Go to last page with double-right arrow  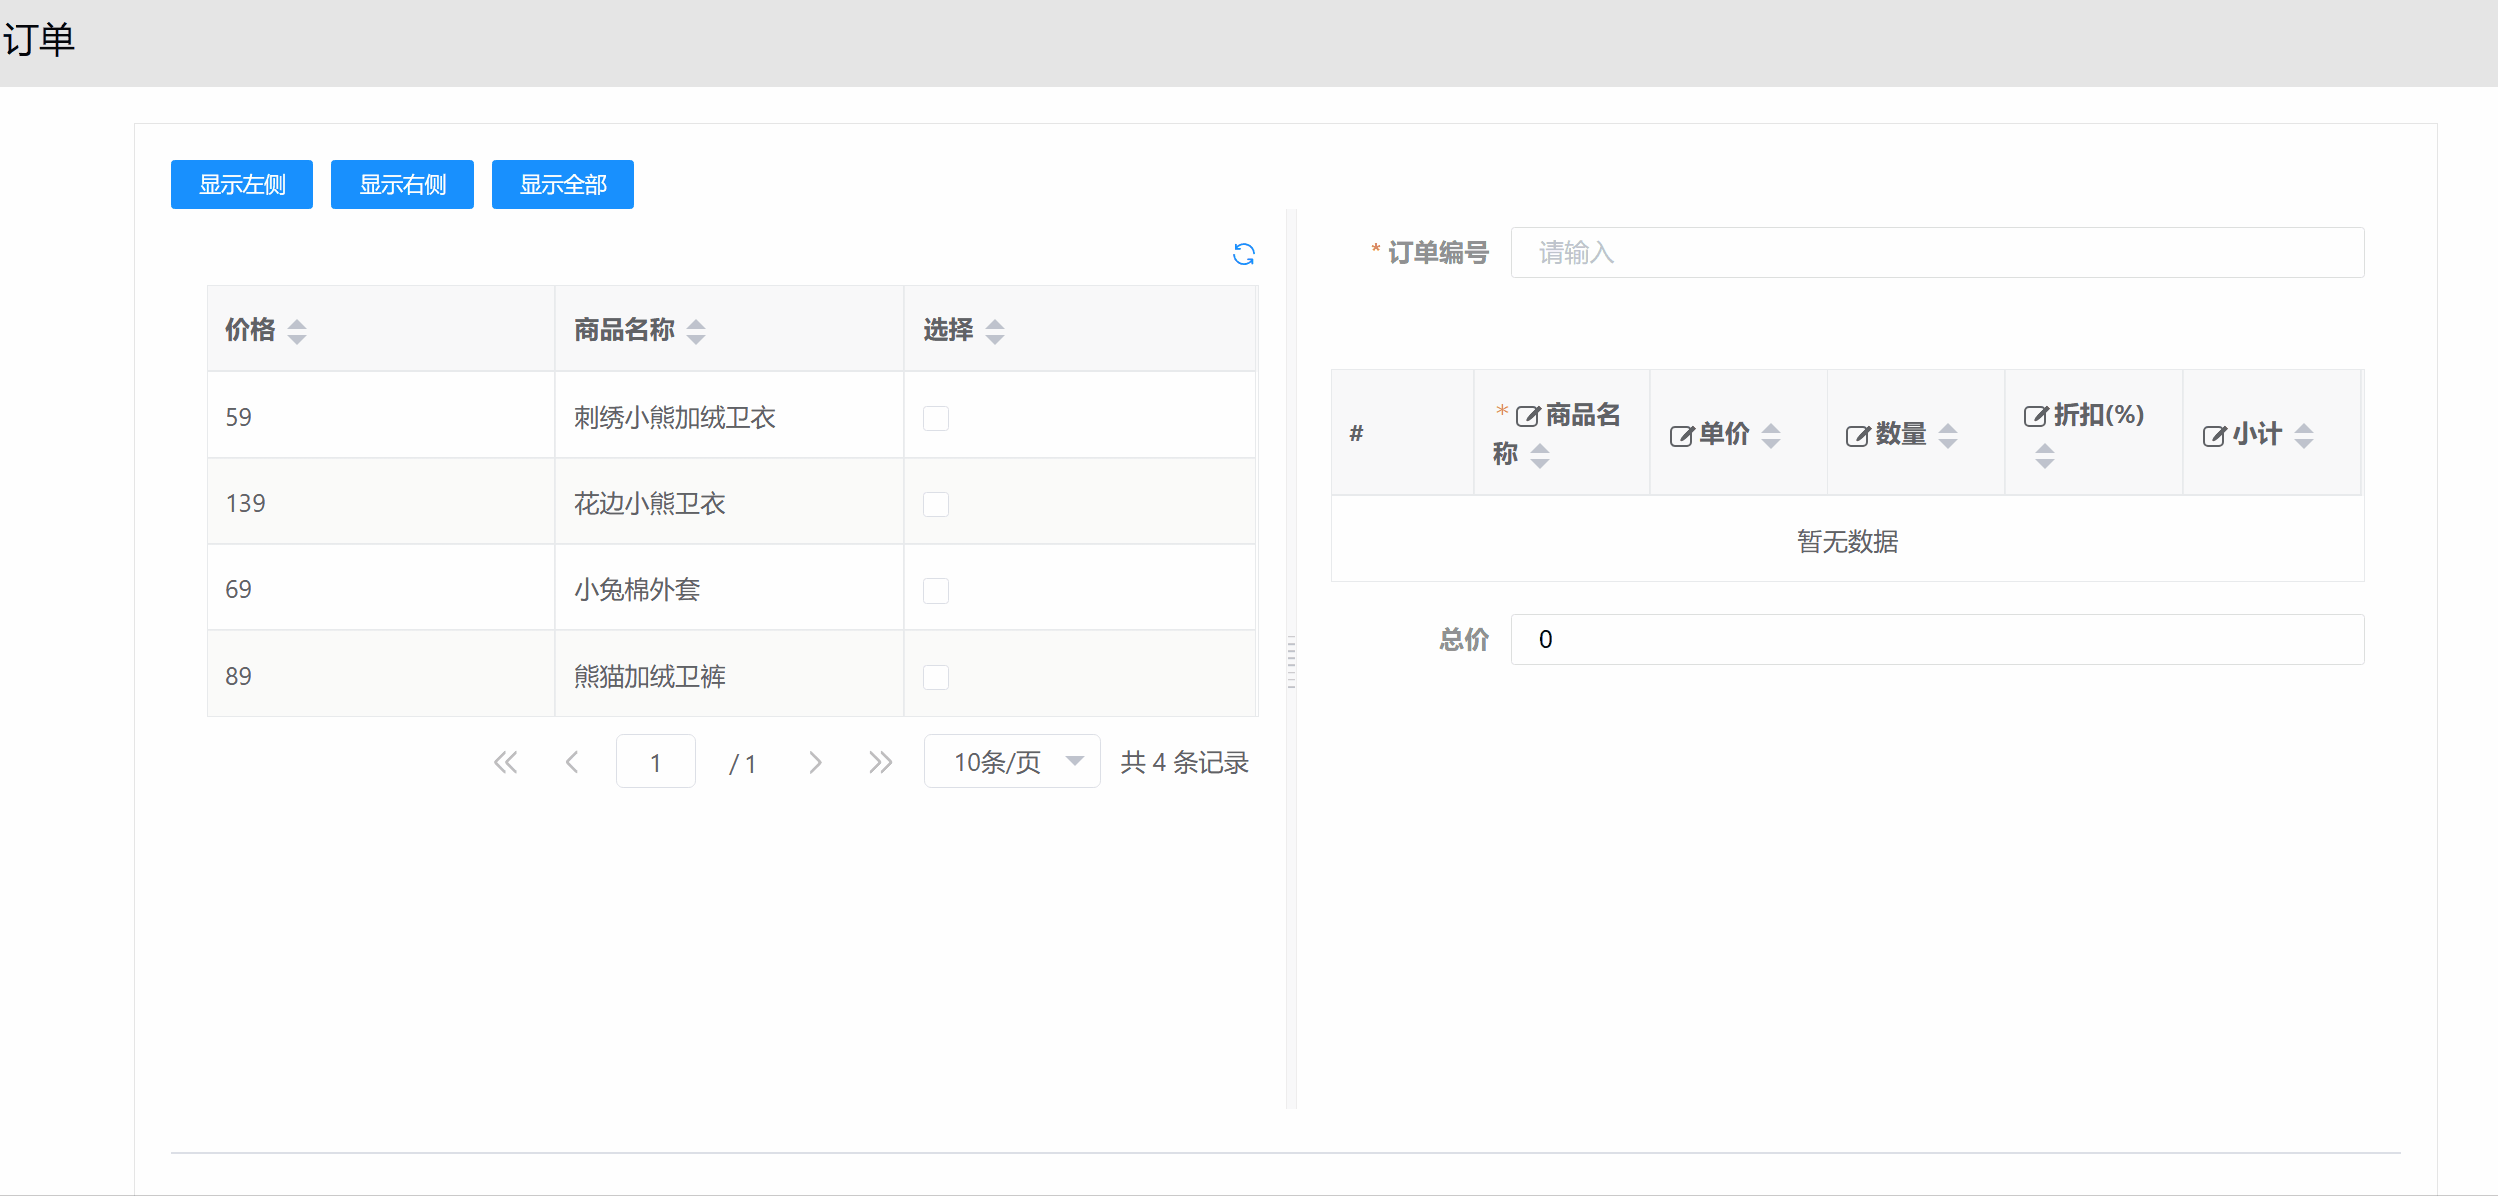tap(880, 763)
